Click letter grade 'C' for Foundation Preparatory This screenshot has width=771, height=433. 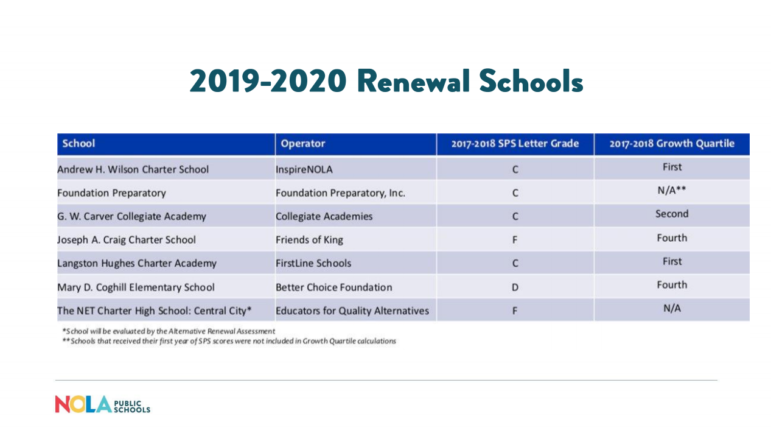(515, 193)
